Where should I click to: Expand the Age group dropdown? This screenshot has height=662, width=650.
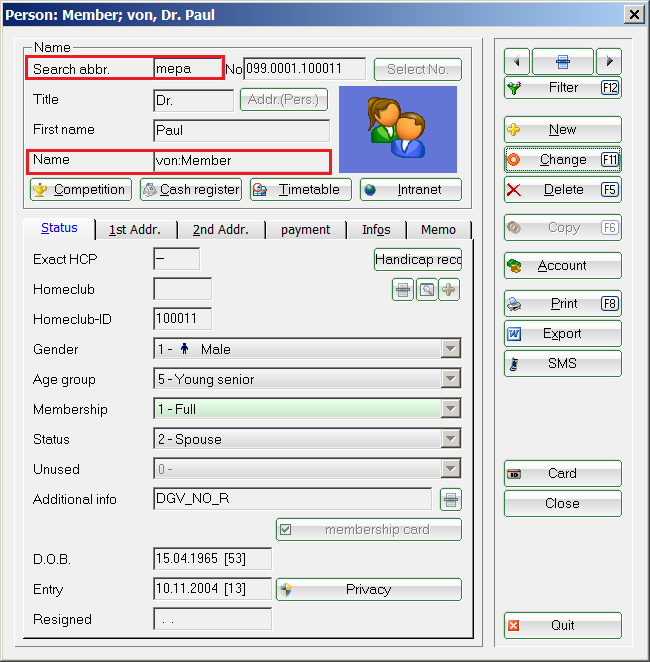click(x=451, y=379)
